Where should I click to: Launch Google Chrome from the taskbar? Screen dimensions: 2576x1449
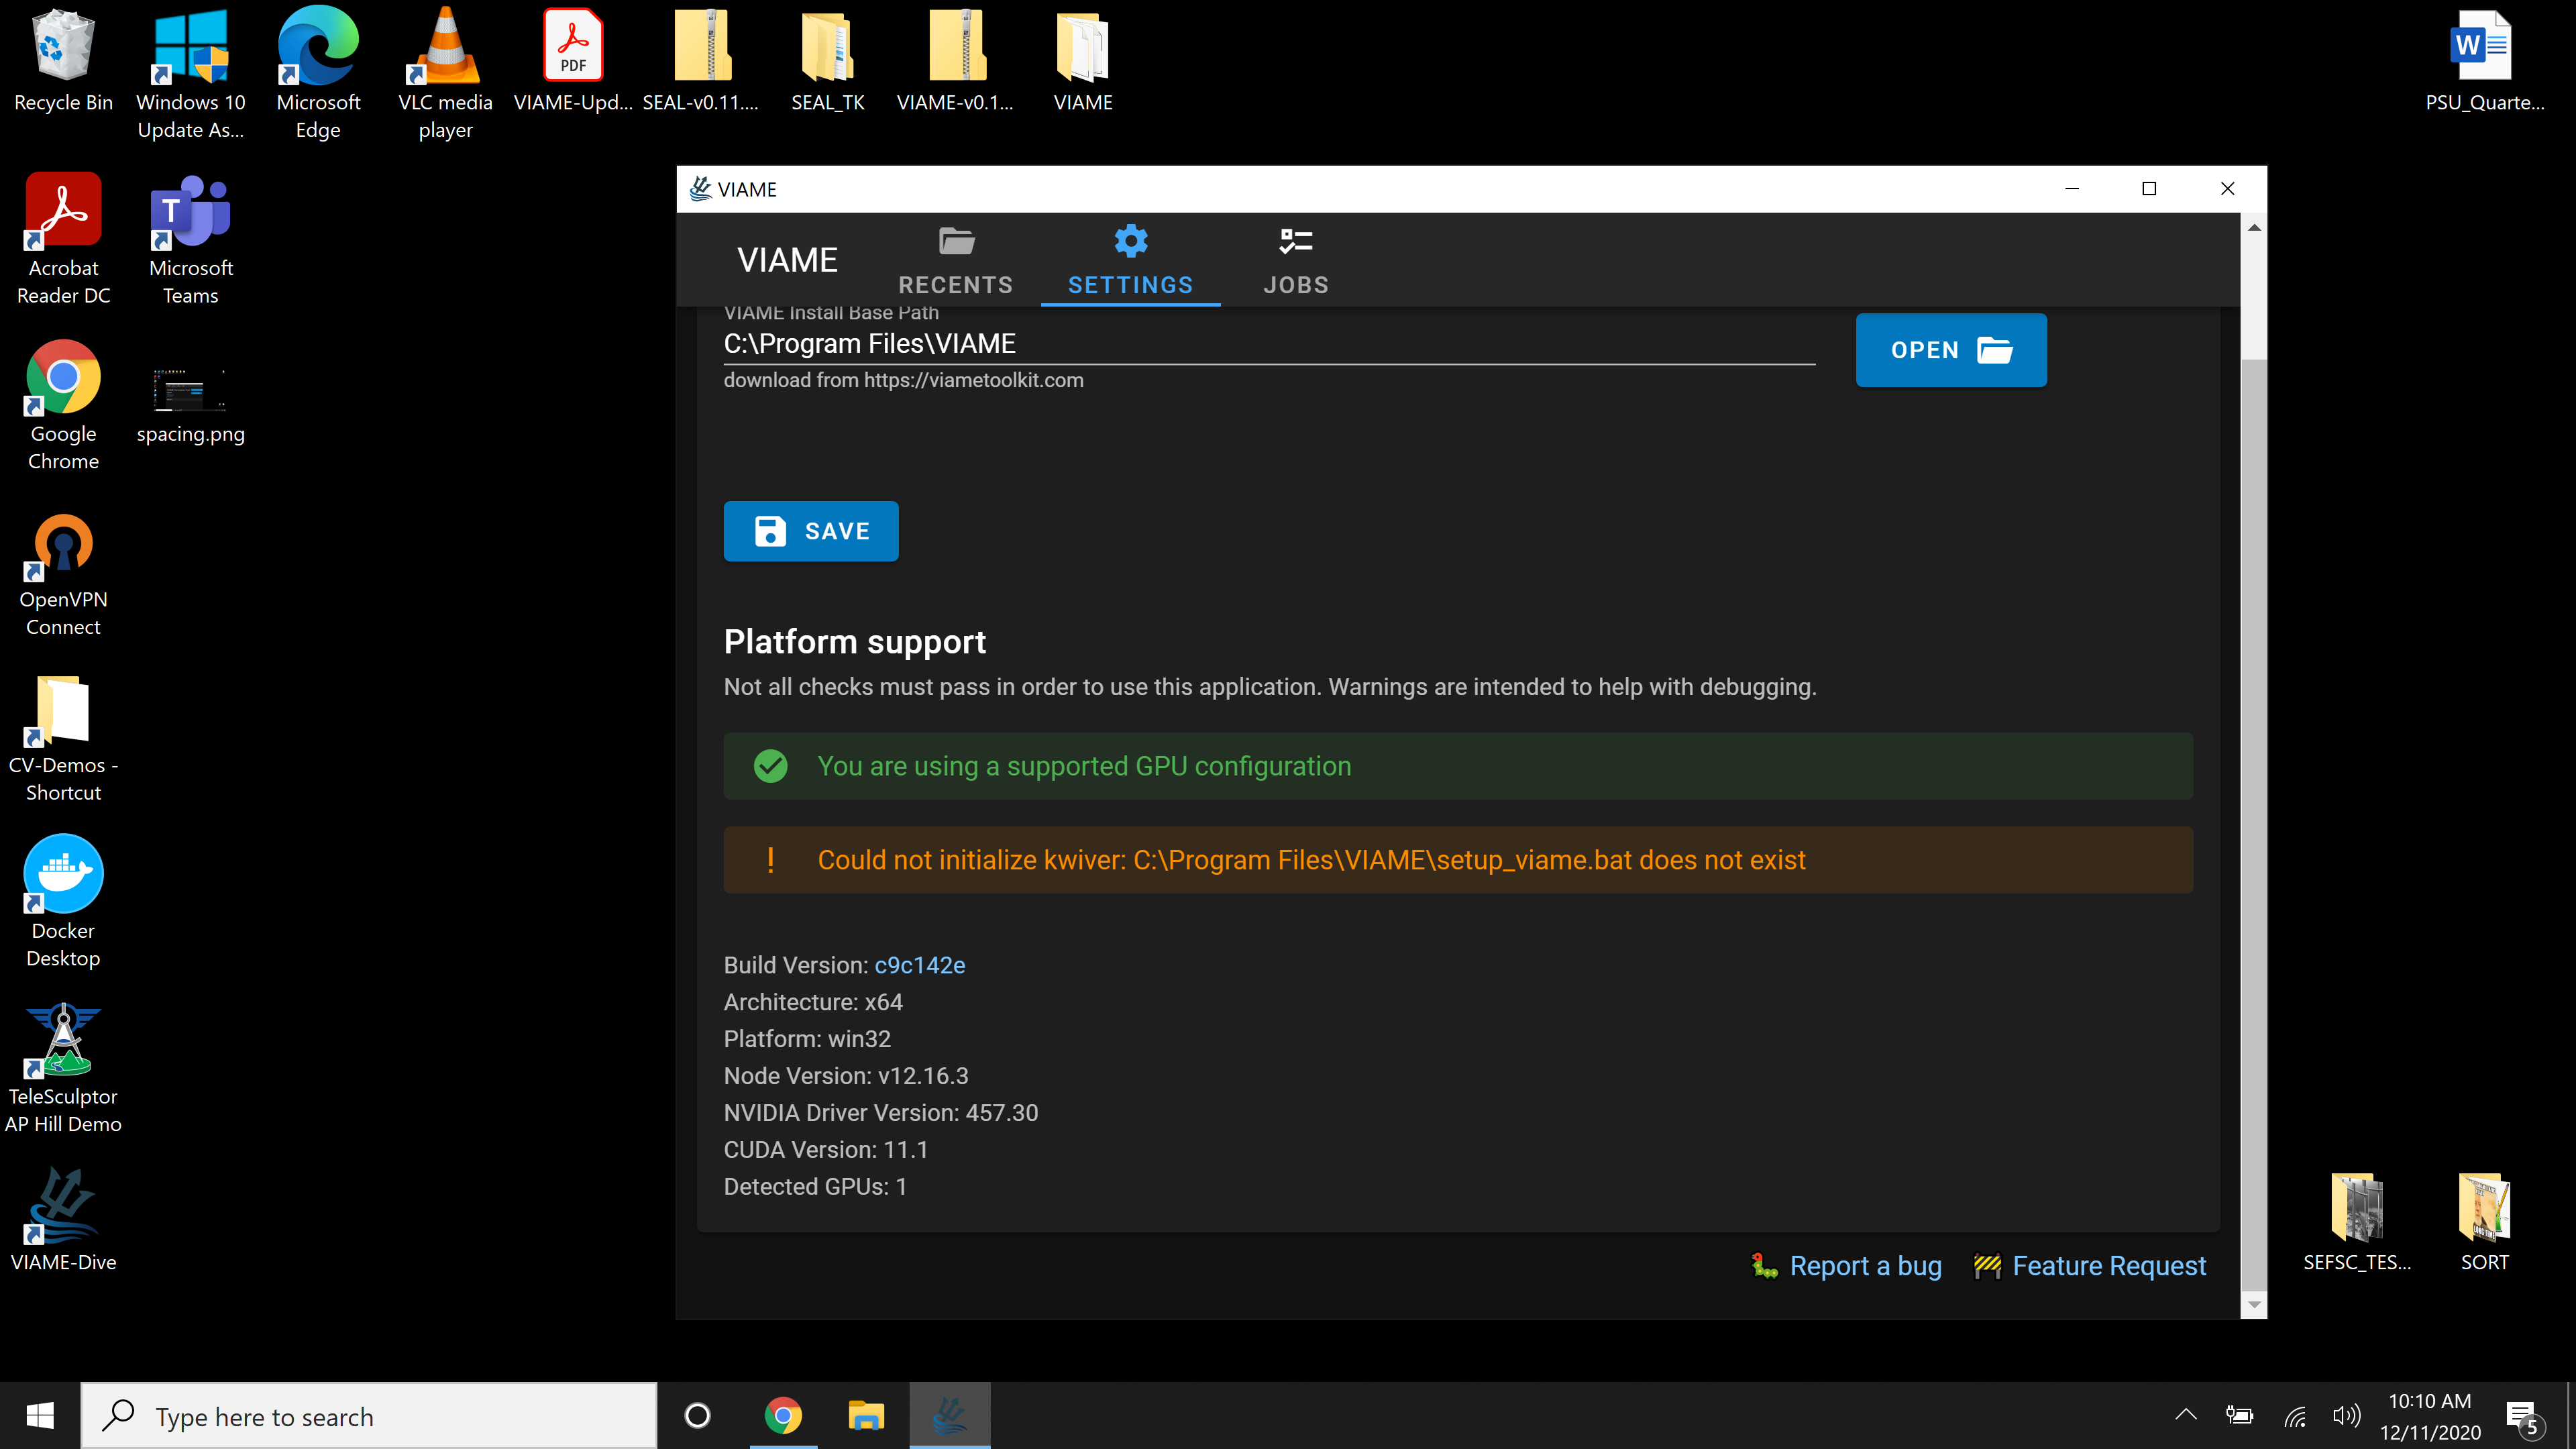(783, 1415)
